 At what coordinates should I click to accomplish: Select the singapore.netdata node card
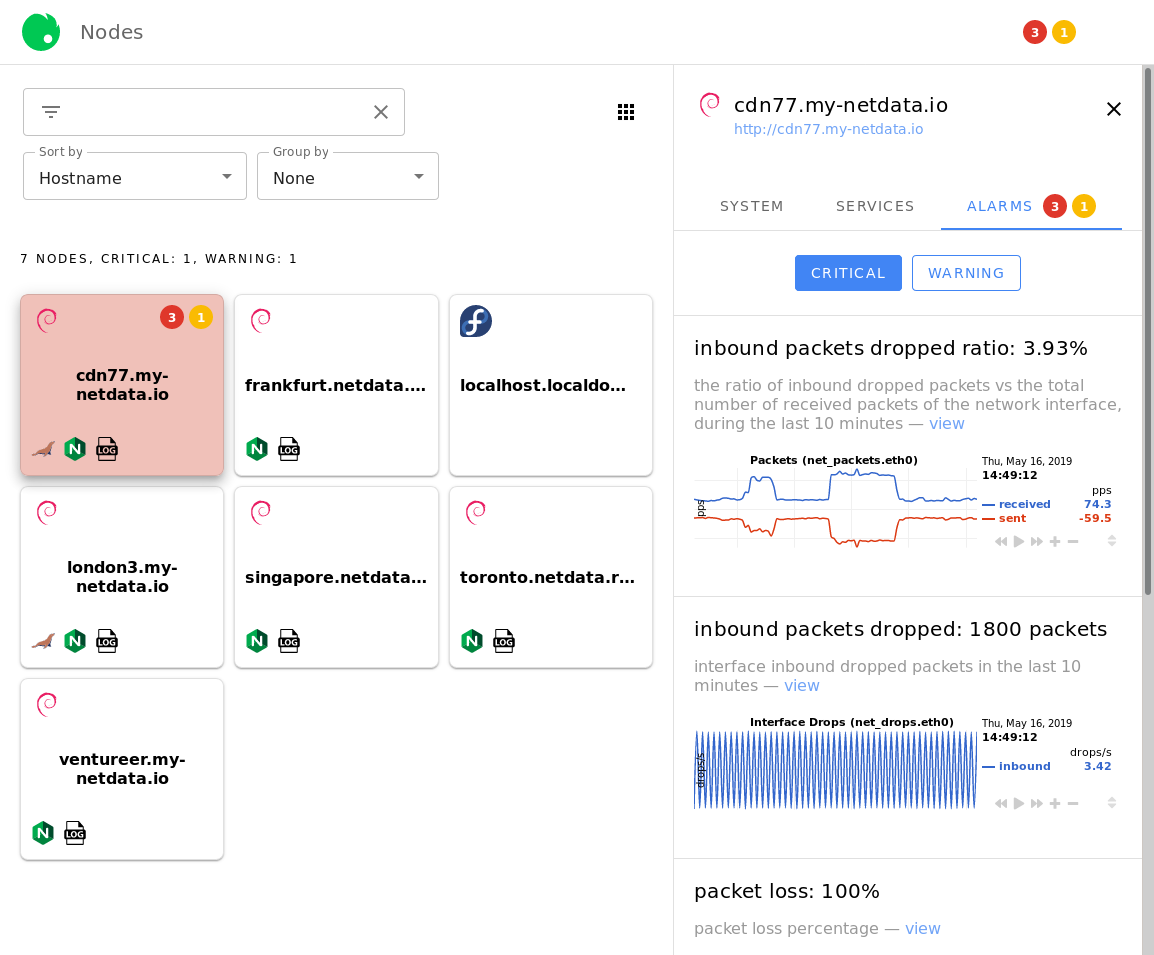pos(336,577)
